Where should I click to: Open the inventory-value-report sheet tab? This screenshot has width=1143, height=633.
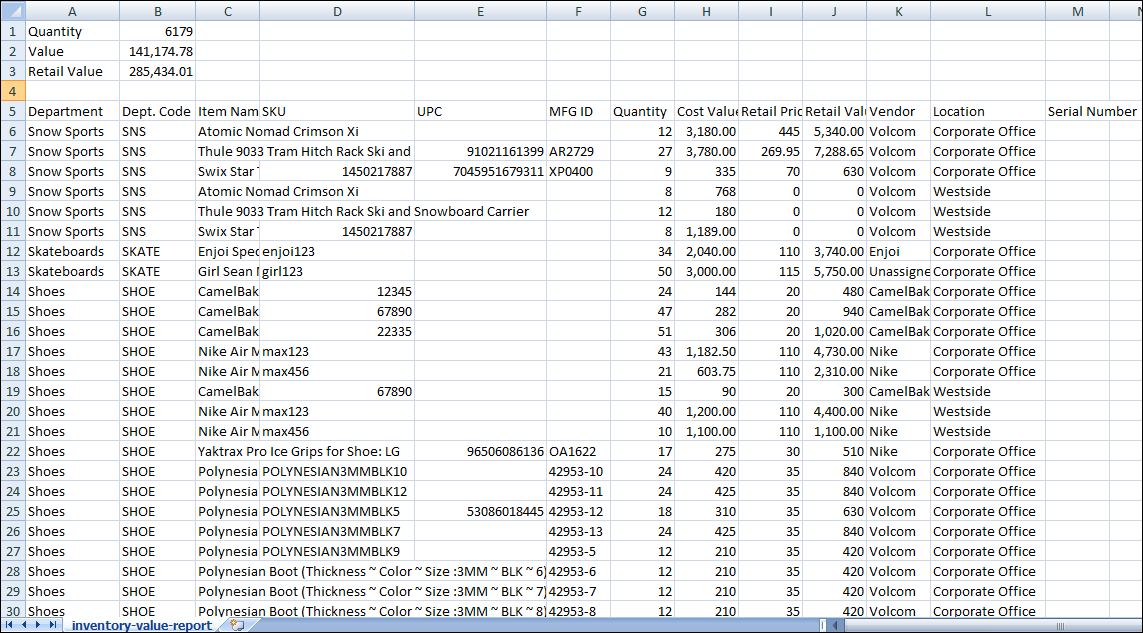tap(141, 625)
